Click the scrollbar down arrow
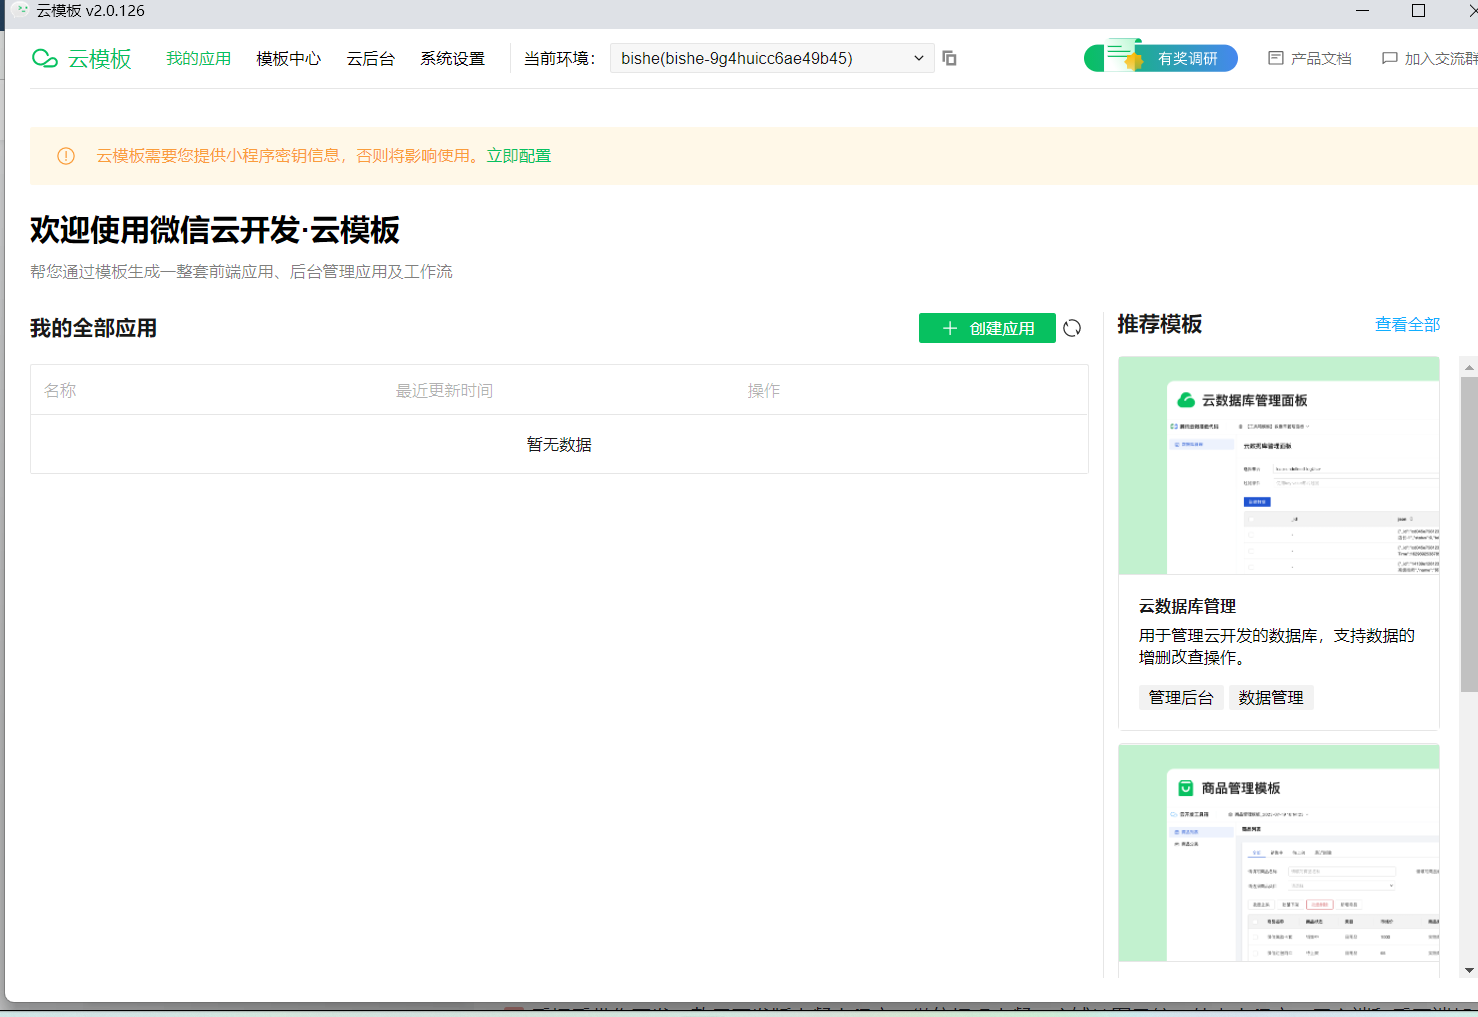Viewport: 1478px width, 1017px height. 1469,970
